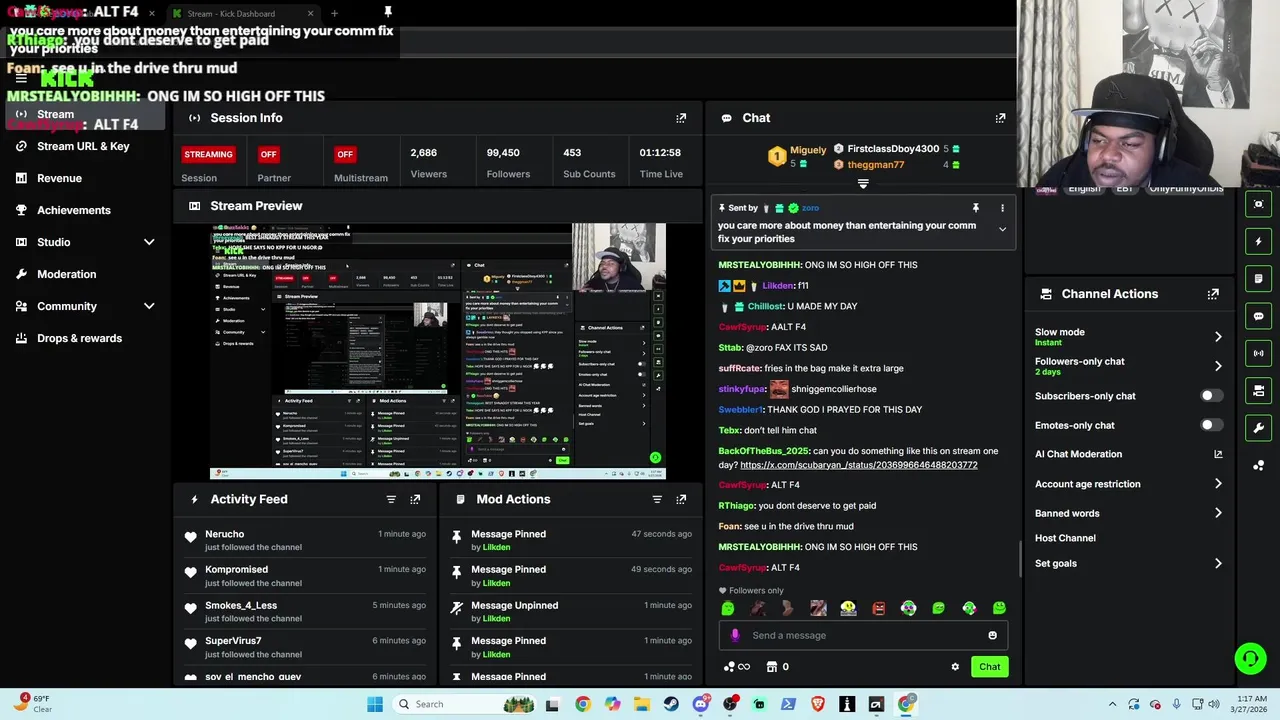Click the shop icon showing 0
The height and width of the screenshot is (720, 1280).
click(777, 667)
